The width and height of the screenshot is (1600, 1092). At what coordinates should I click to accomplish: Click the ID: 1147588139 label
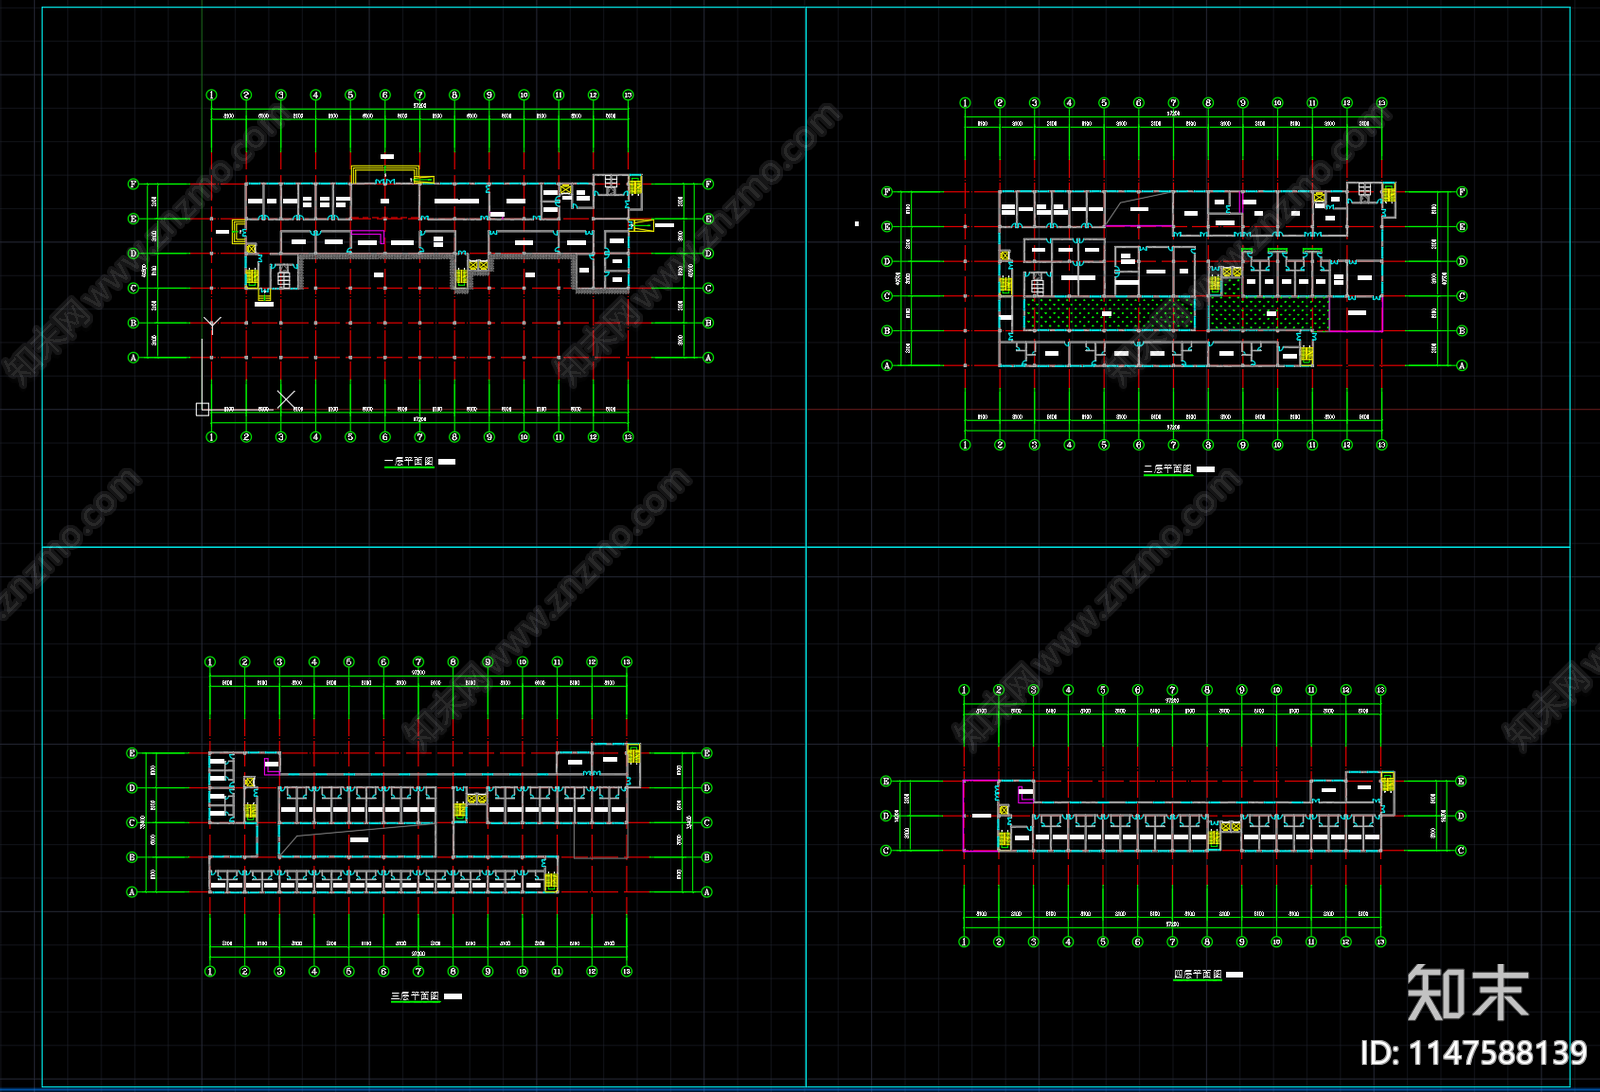1474,1053
